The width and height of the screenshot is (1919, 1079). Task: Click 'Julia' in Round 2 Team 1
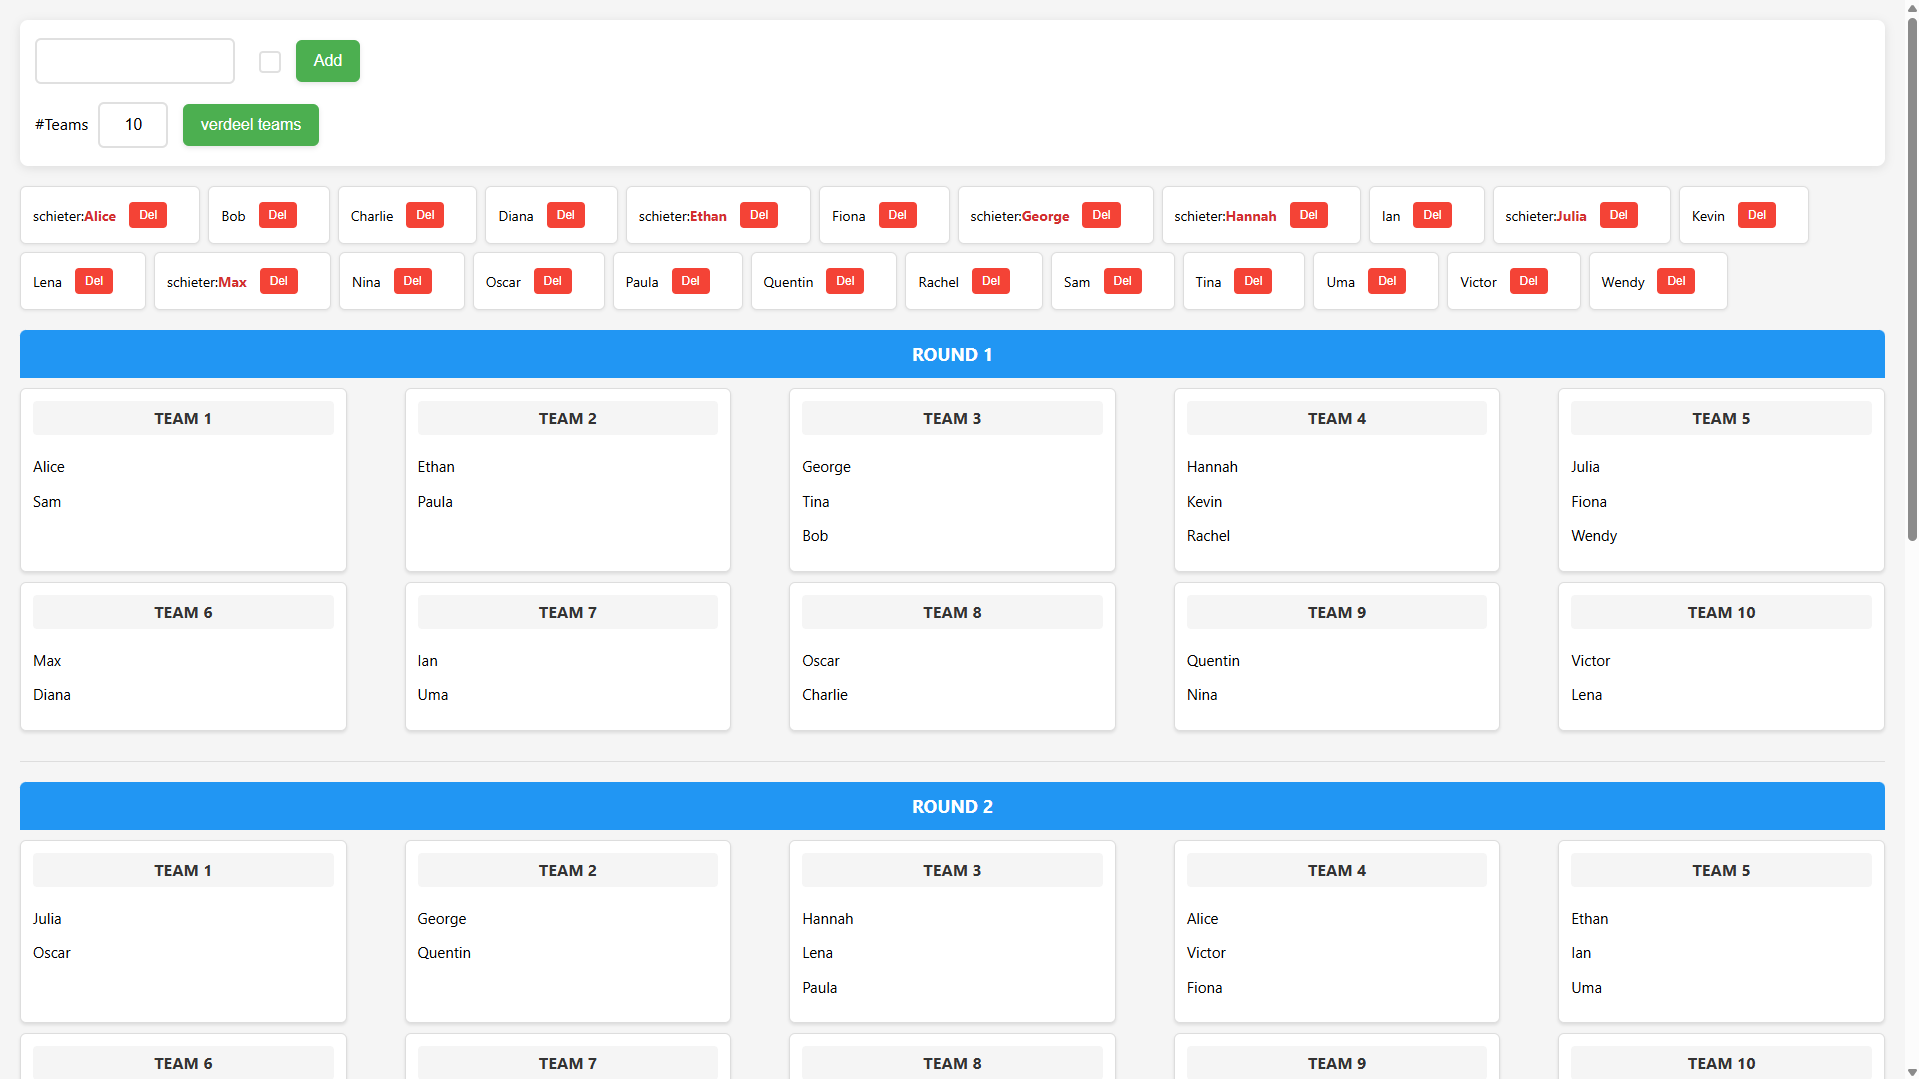(47, 919)
